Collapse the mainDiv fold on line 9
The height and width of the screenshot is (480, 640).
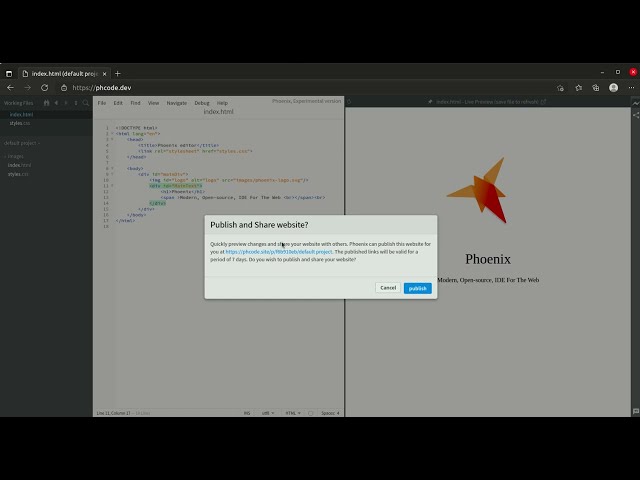(x=112, y=174)
